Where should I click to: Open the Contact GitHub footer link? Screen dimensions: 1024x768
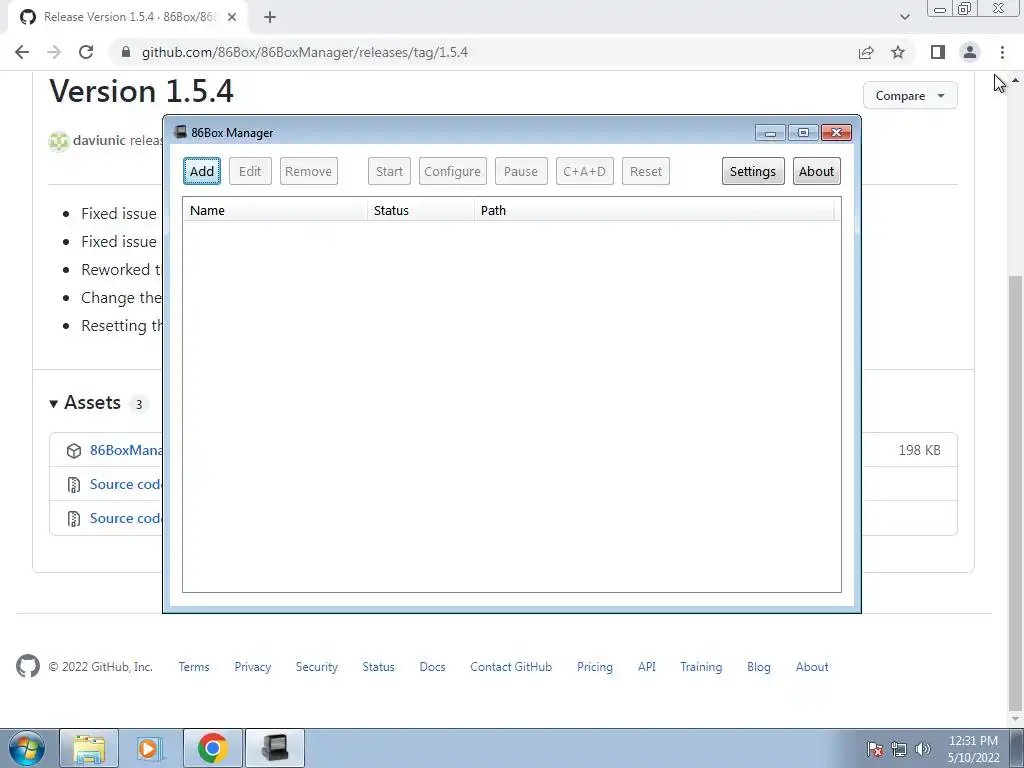(x=511, y=667)
